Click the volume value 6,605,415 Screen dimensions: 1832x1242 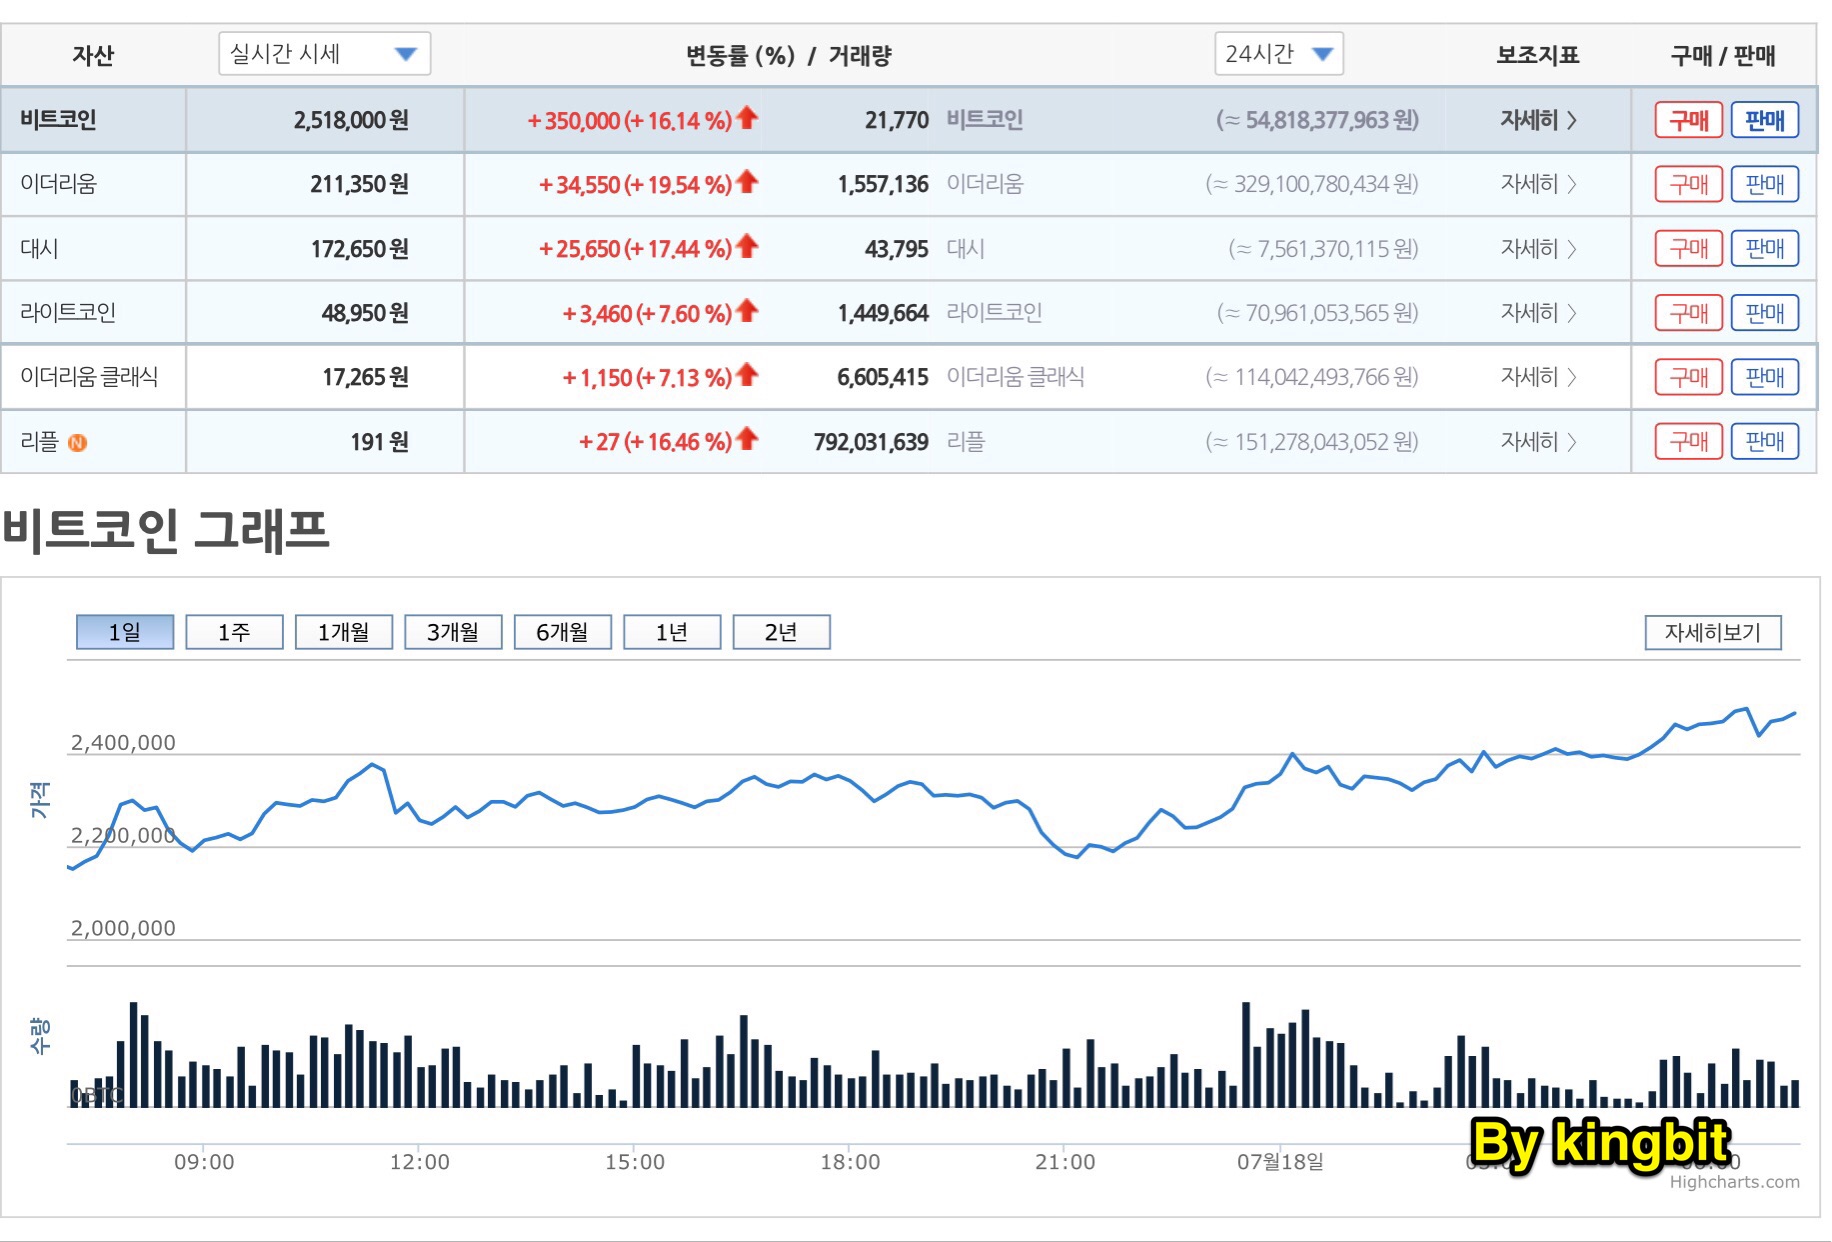coord(883,377)
